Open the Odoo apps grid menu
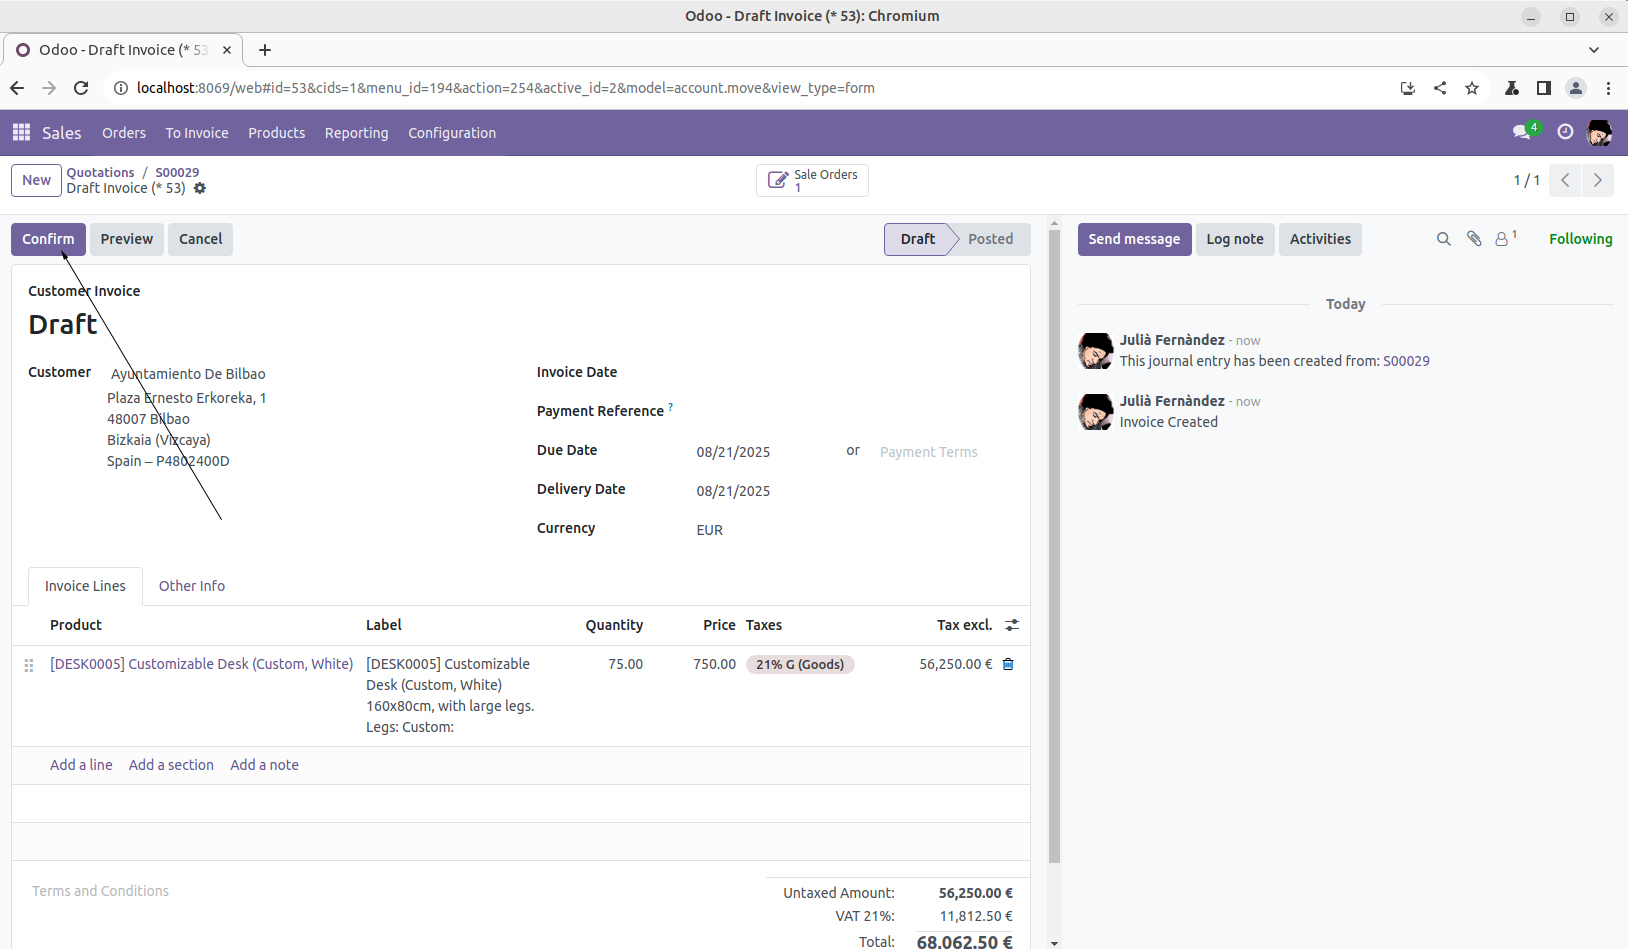 coord(21,132)
